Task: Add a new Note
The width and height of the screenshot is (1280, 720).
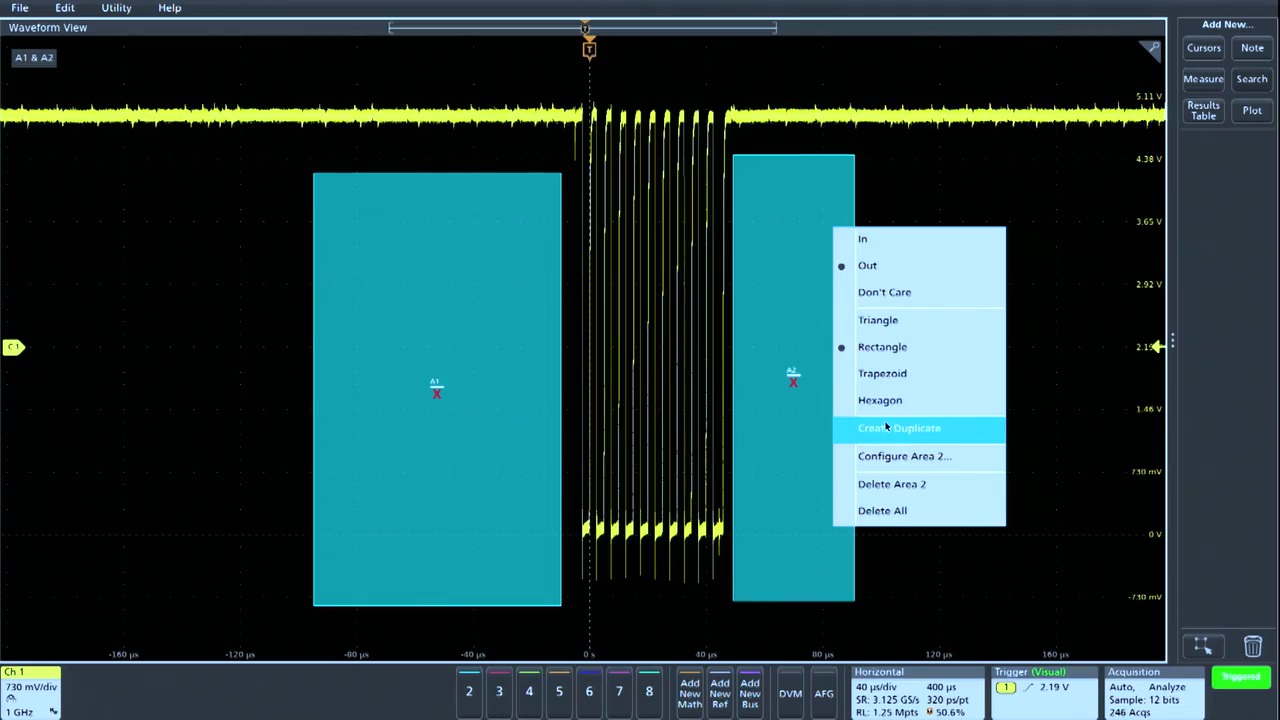Action: (x=1252, y=48)
